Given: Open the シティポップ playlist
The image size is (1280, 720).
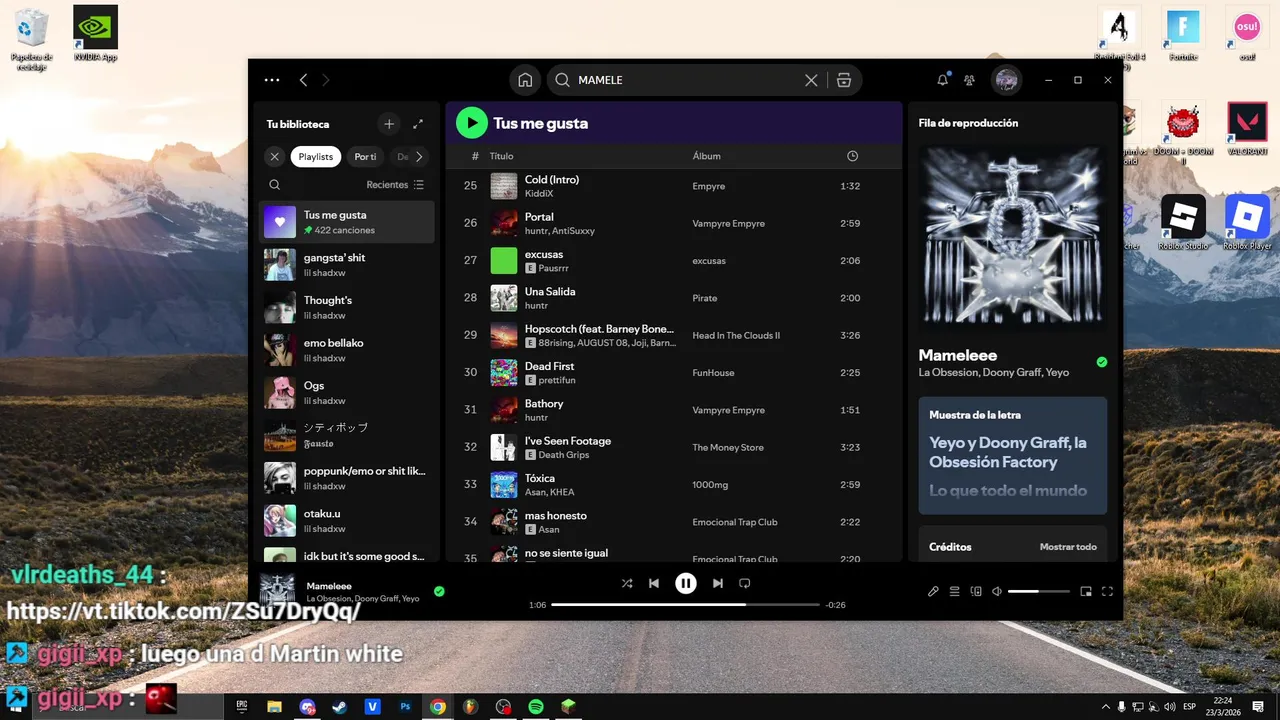Looking at the screenshot, I should pyautogui.click(x=347, y=435).
